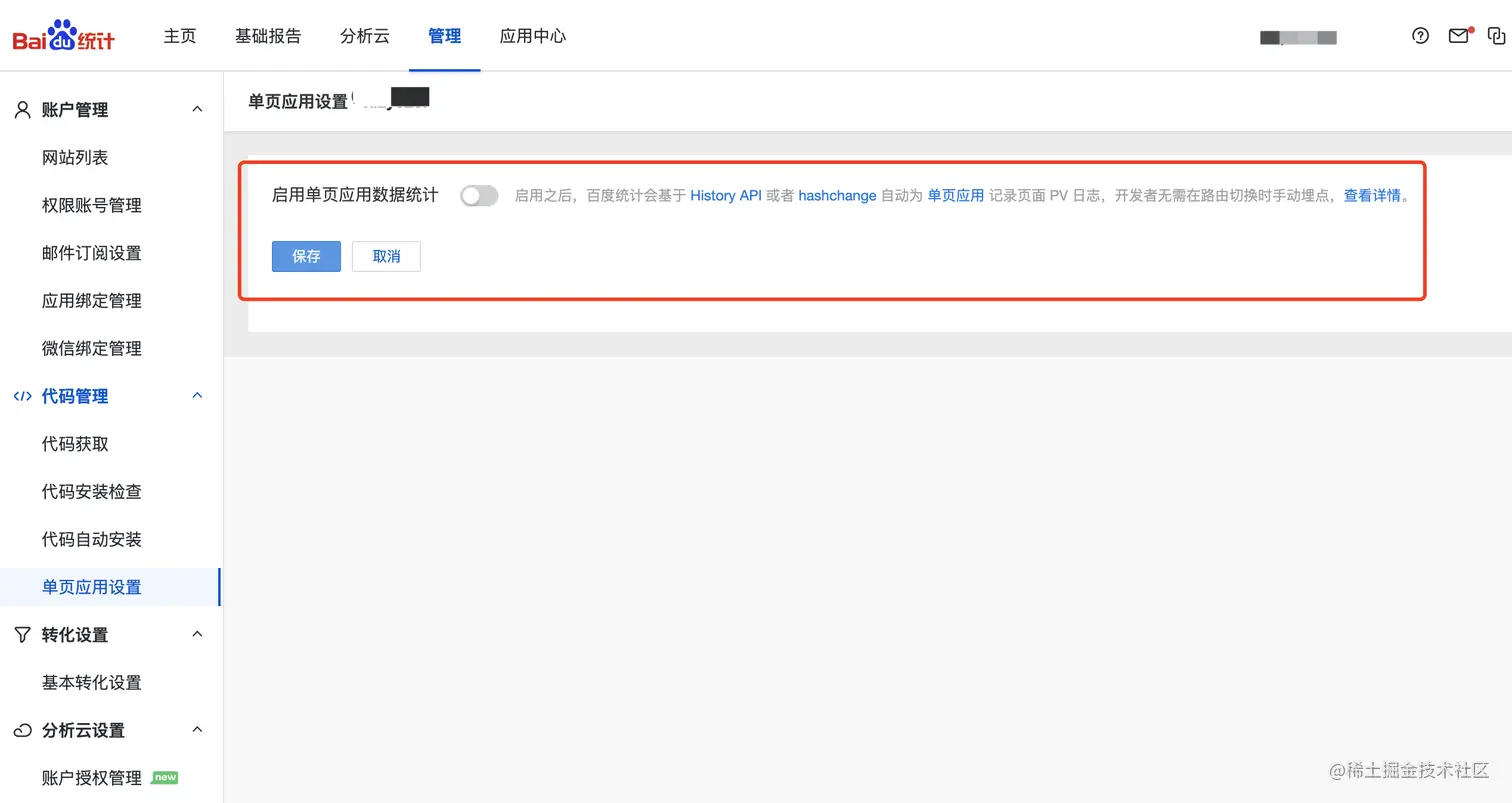Click the 代码管理 code brackets icon
This screenshot has width=1512, height=803.
[22, 396]
